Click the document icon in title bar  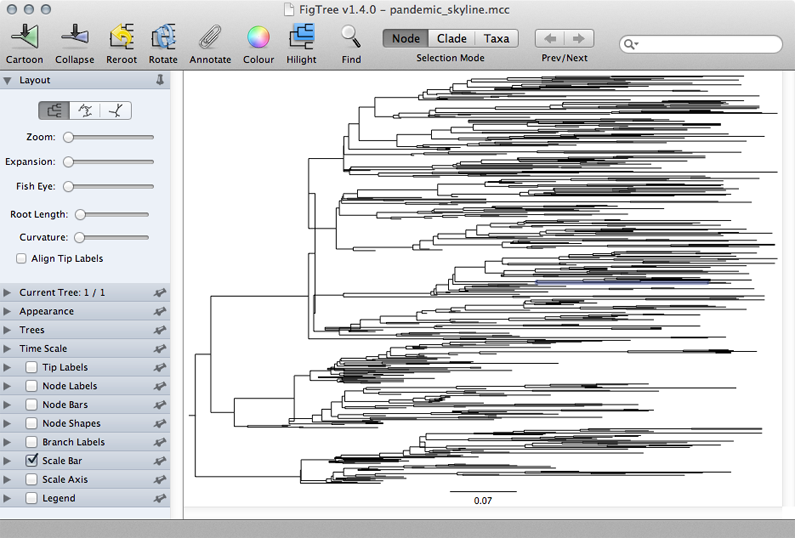[x=288, y=10]
